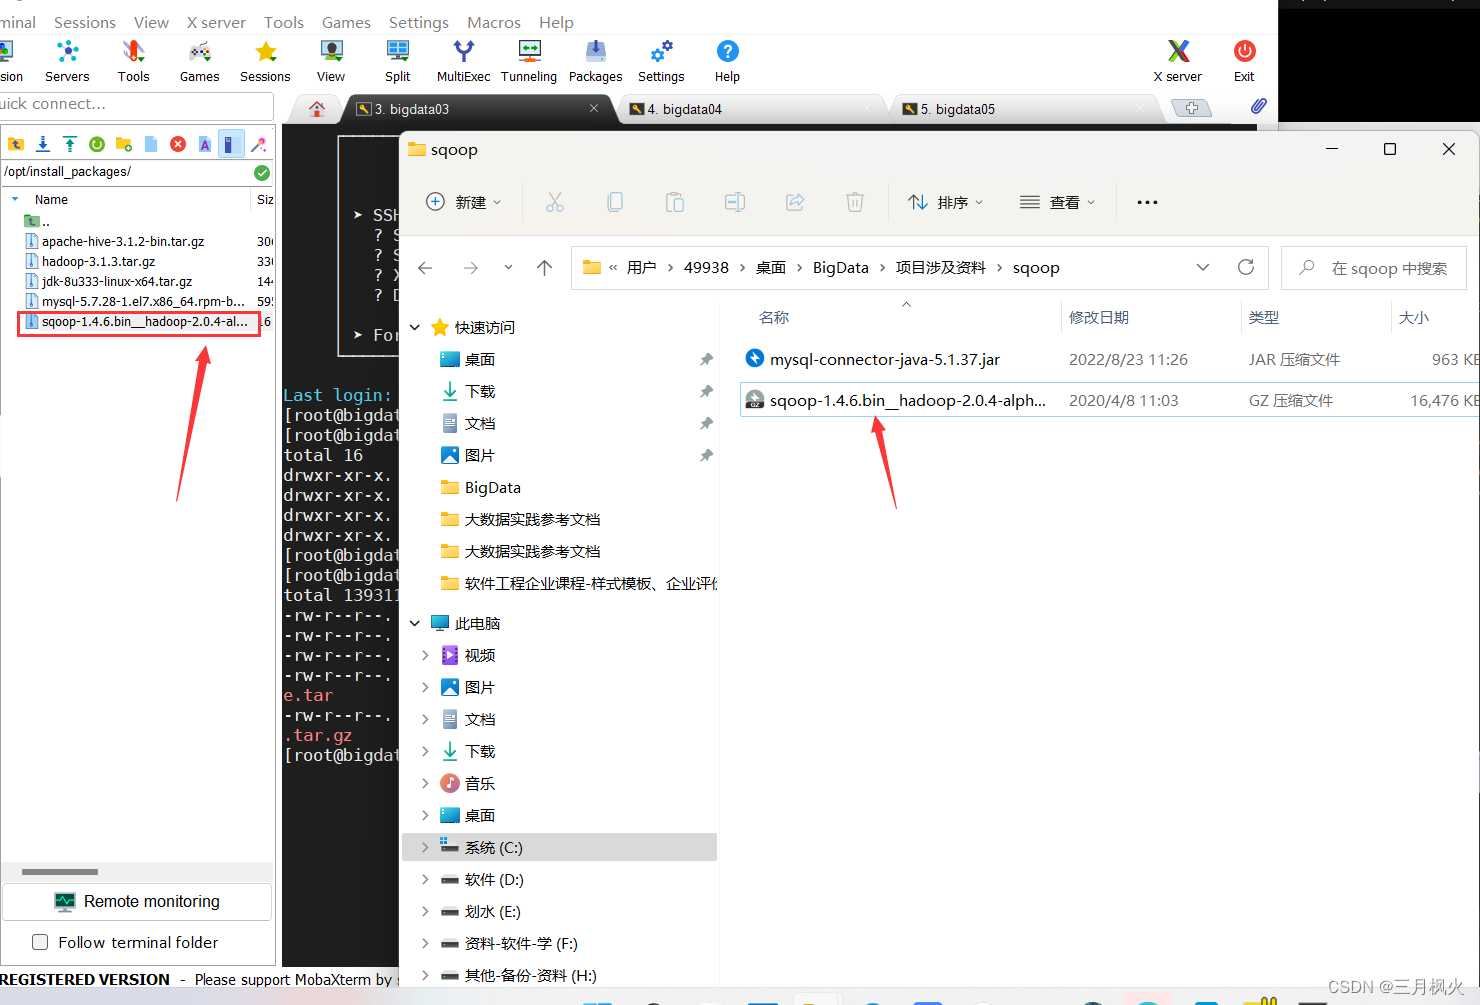
Task: Expand the address bar history dropdown
Action: [x=1203, y=267]
